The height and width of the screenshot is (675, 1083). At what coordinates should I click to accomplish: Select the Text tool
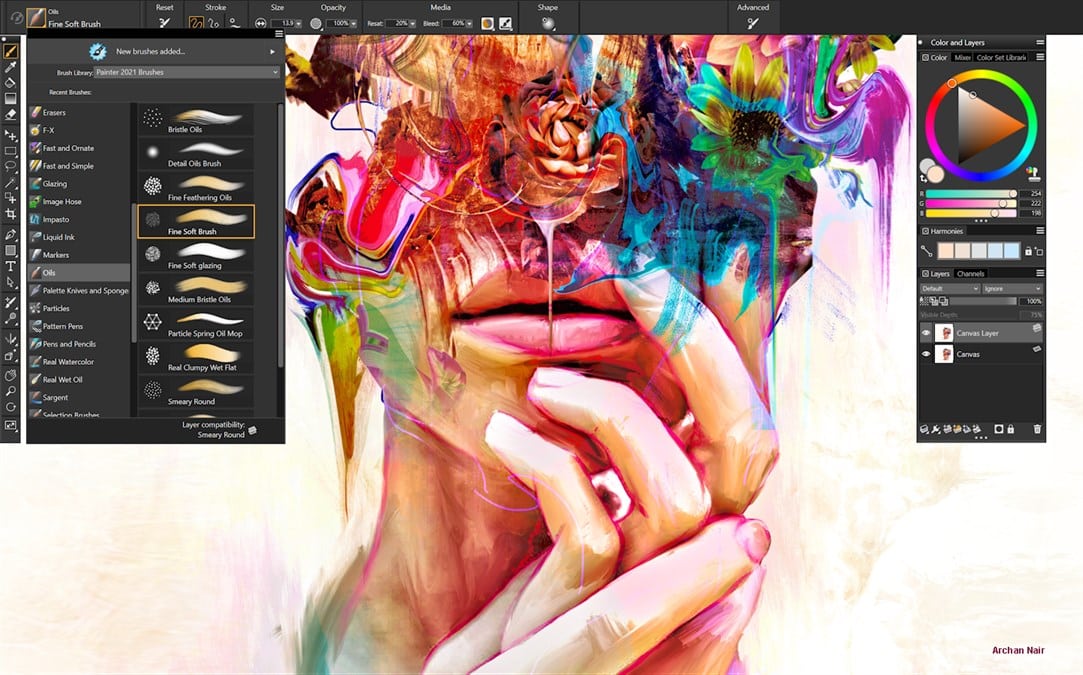point(11,266)
